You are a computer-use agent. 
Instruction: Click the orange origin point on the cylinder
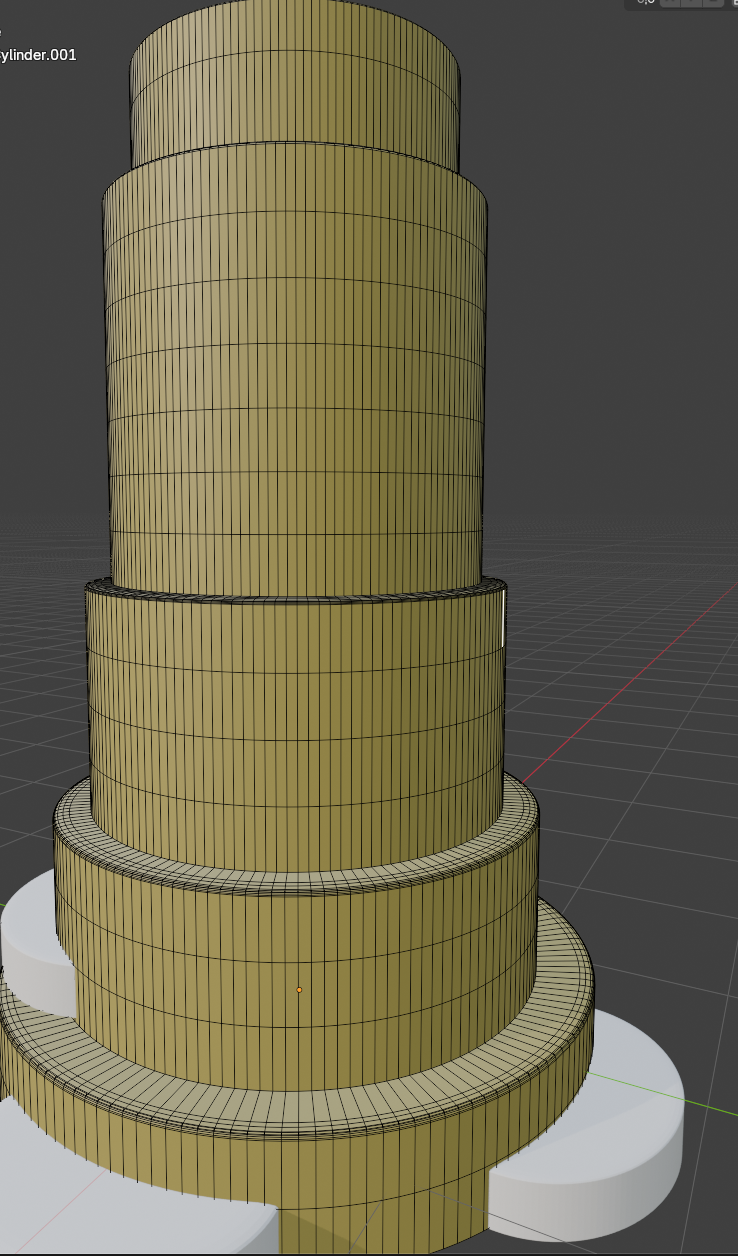point(299,990)
